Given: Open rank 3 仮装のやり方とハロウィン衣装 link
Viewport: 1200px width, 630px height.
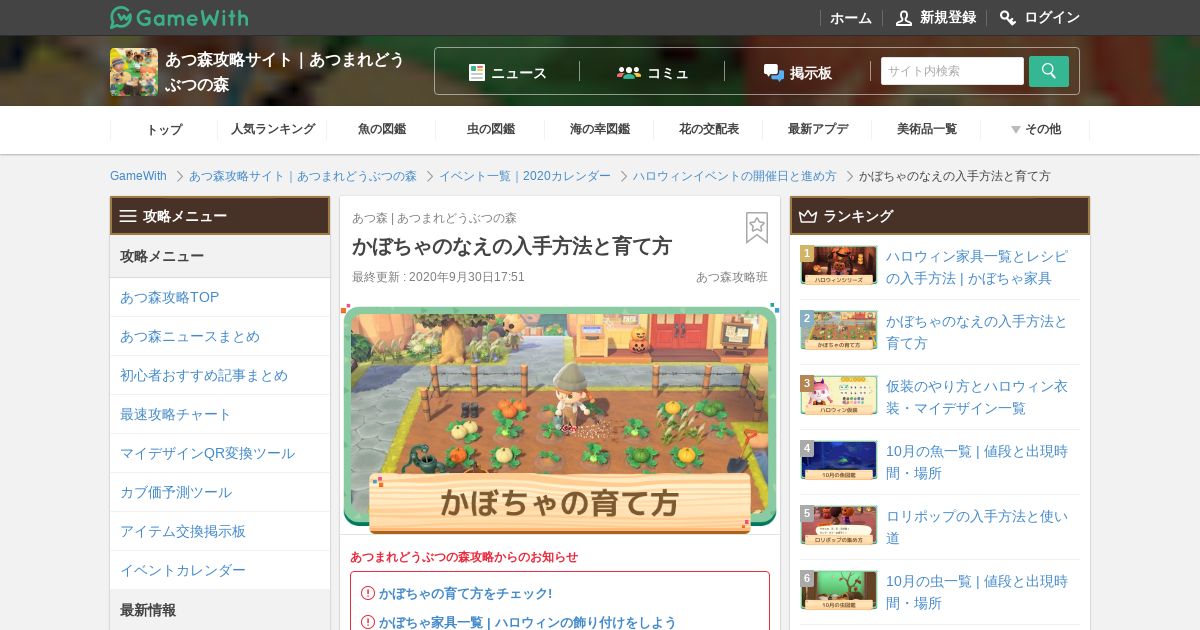Looking at the screenshot, I should 977,397.
